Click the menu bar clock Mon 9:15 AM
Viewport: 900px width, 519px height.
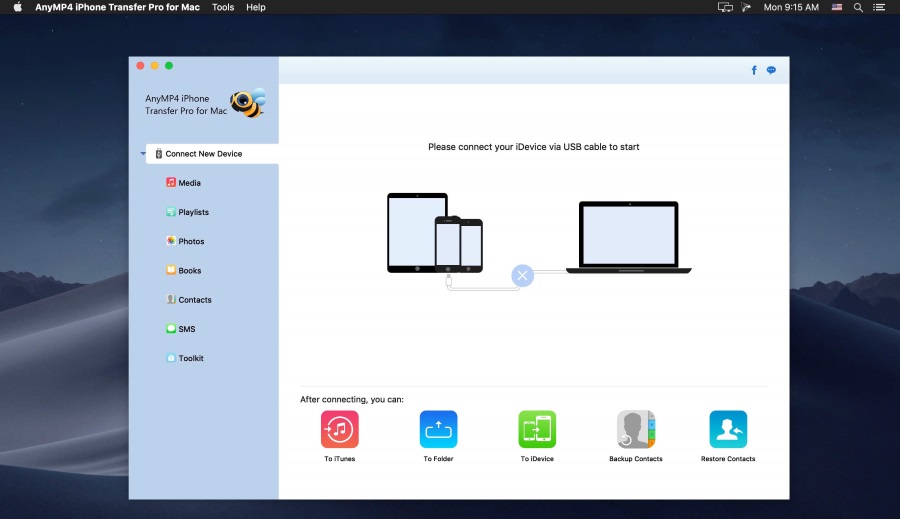click(791, 7)
